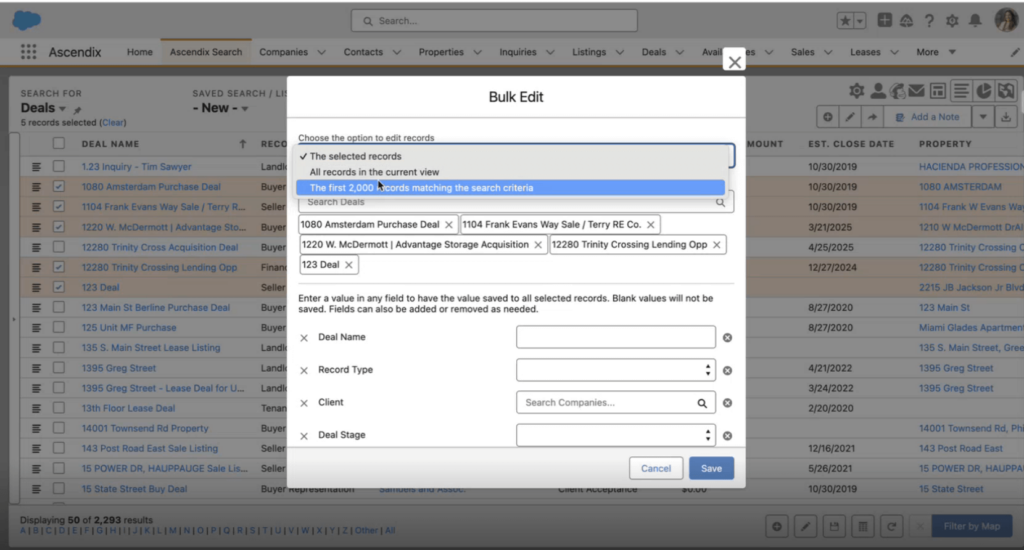Choose 'The selected records' option
The width and height of the screenshot is (1024, 550).
pos(511,157)
